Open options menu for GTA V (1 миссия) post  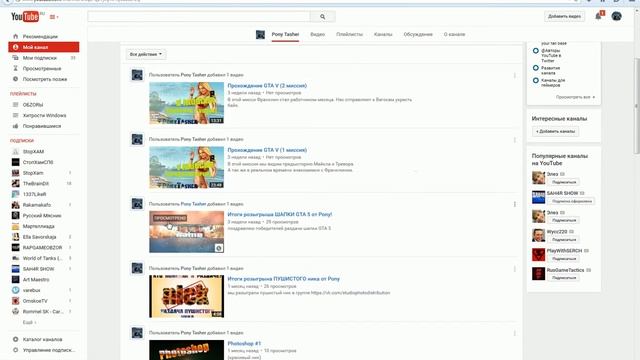515,140
